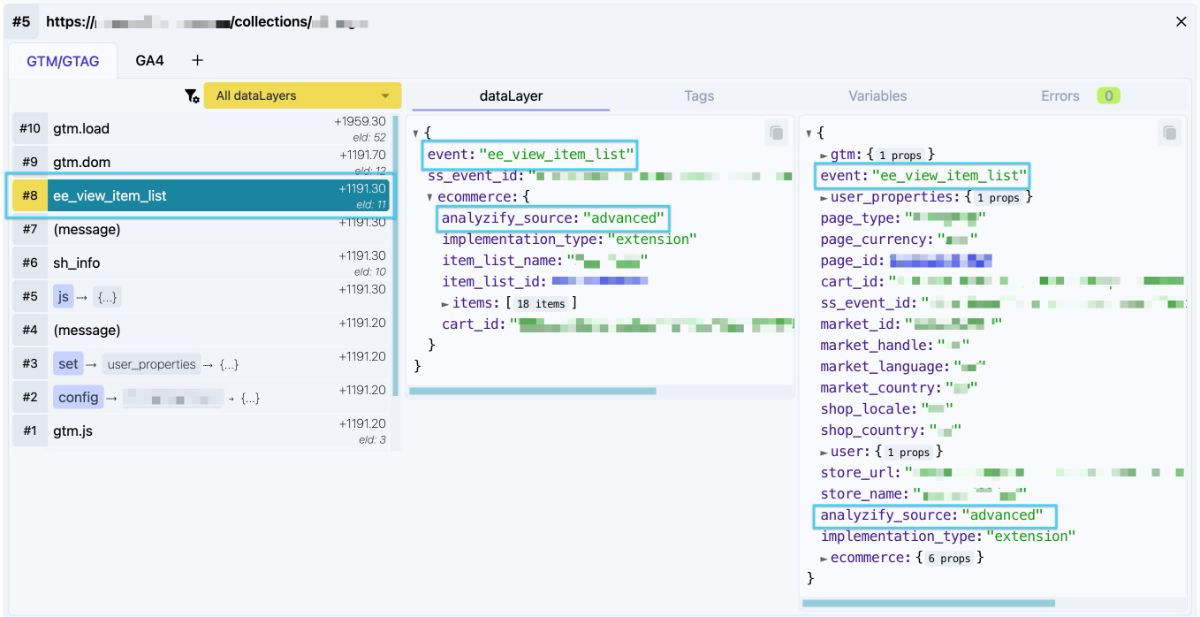This screenshot has width=1200, height=617.
Task: Click analyzify_source "advanced" in right panel
Action: [937, 516]
